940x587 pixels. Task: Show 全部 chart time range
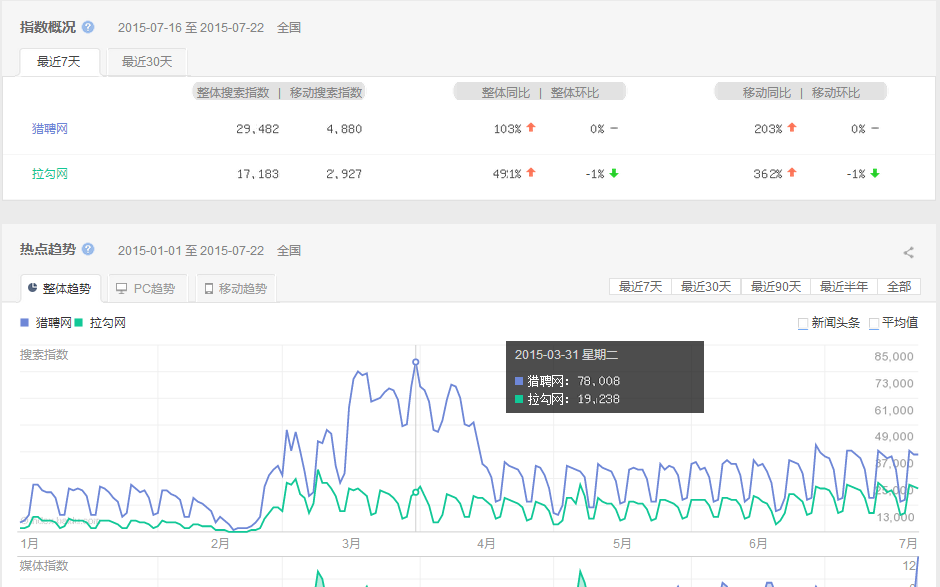click(899, 287)
